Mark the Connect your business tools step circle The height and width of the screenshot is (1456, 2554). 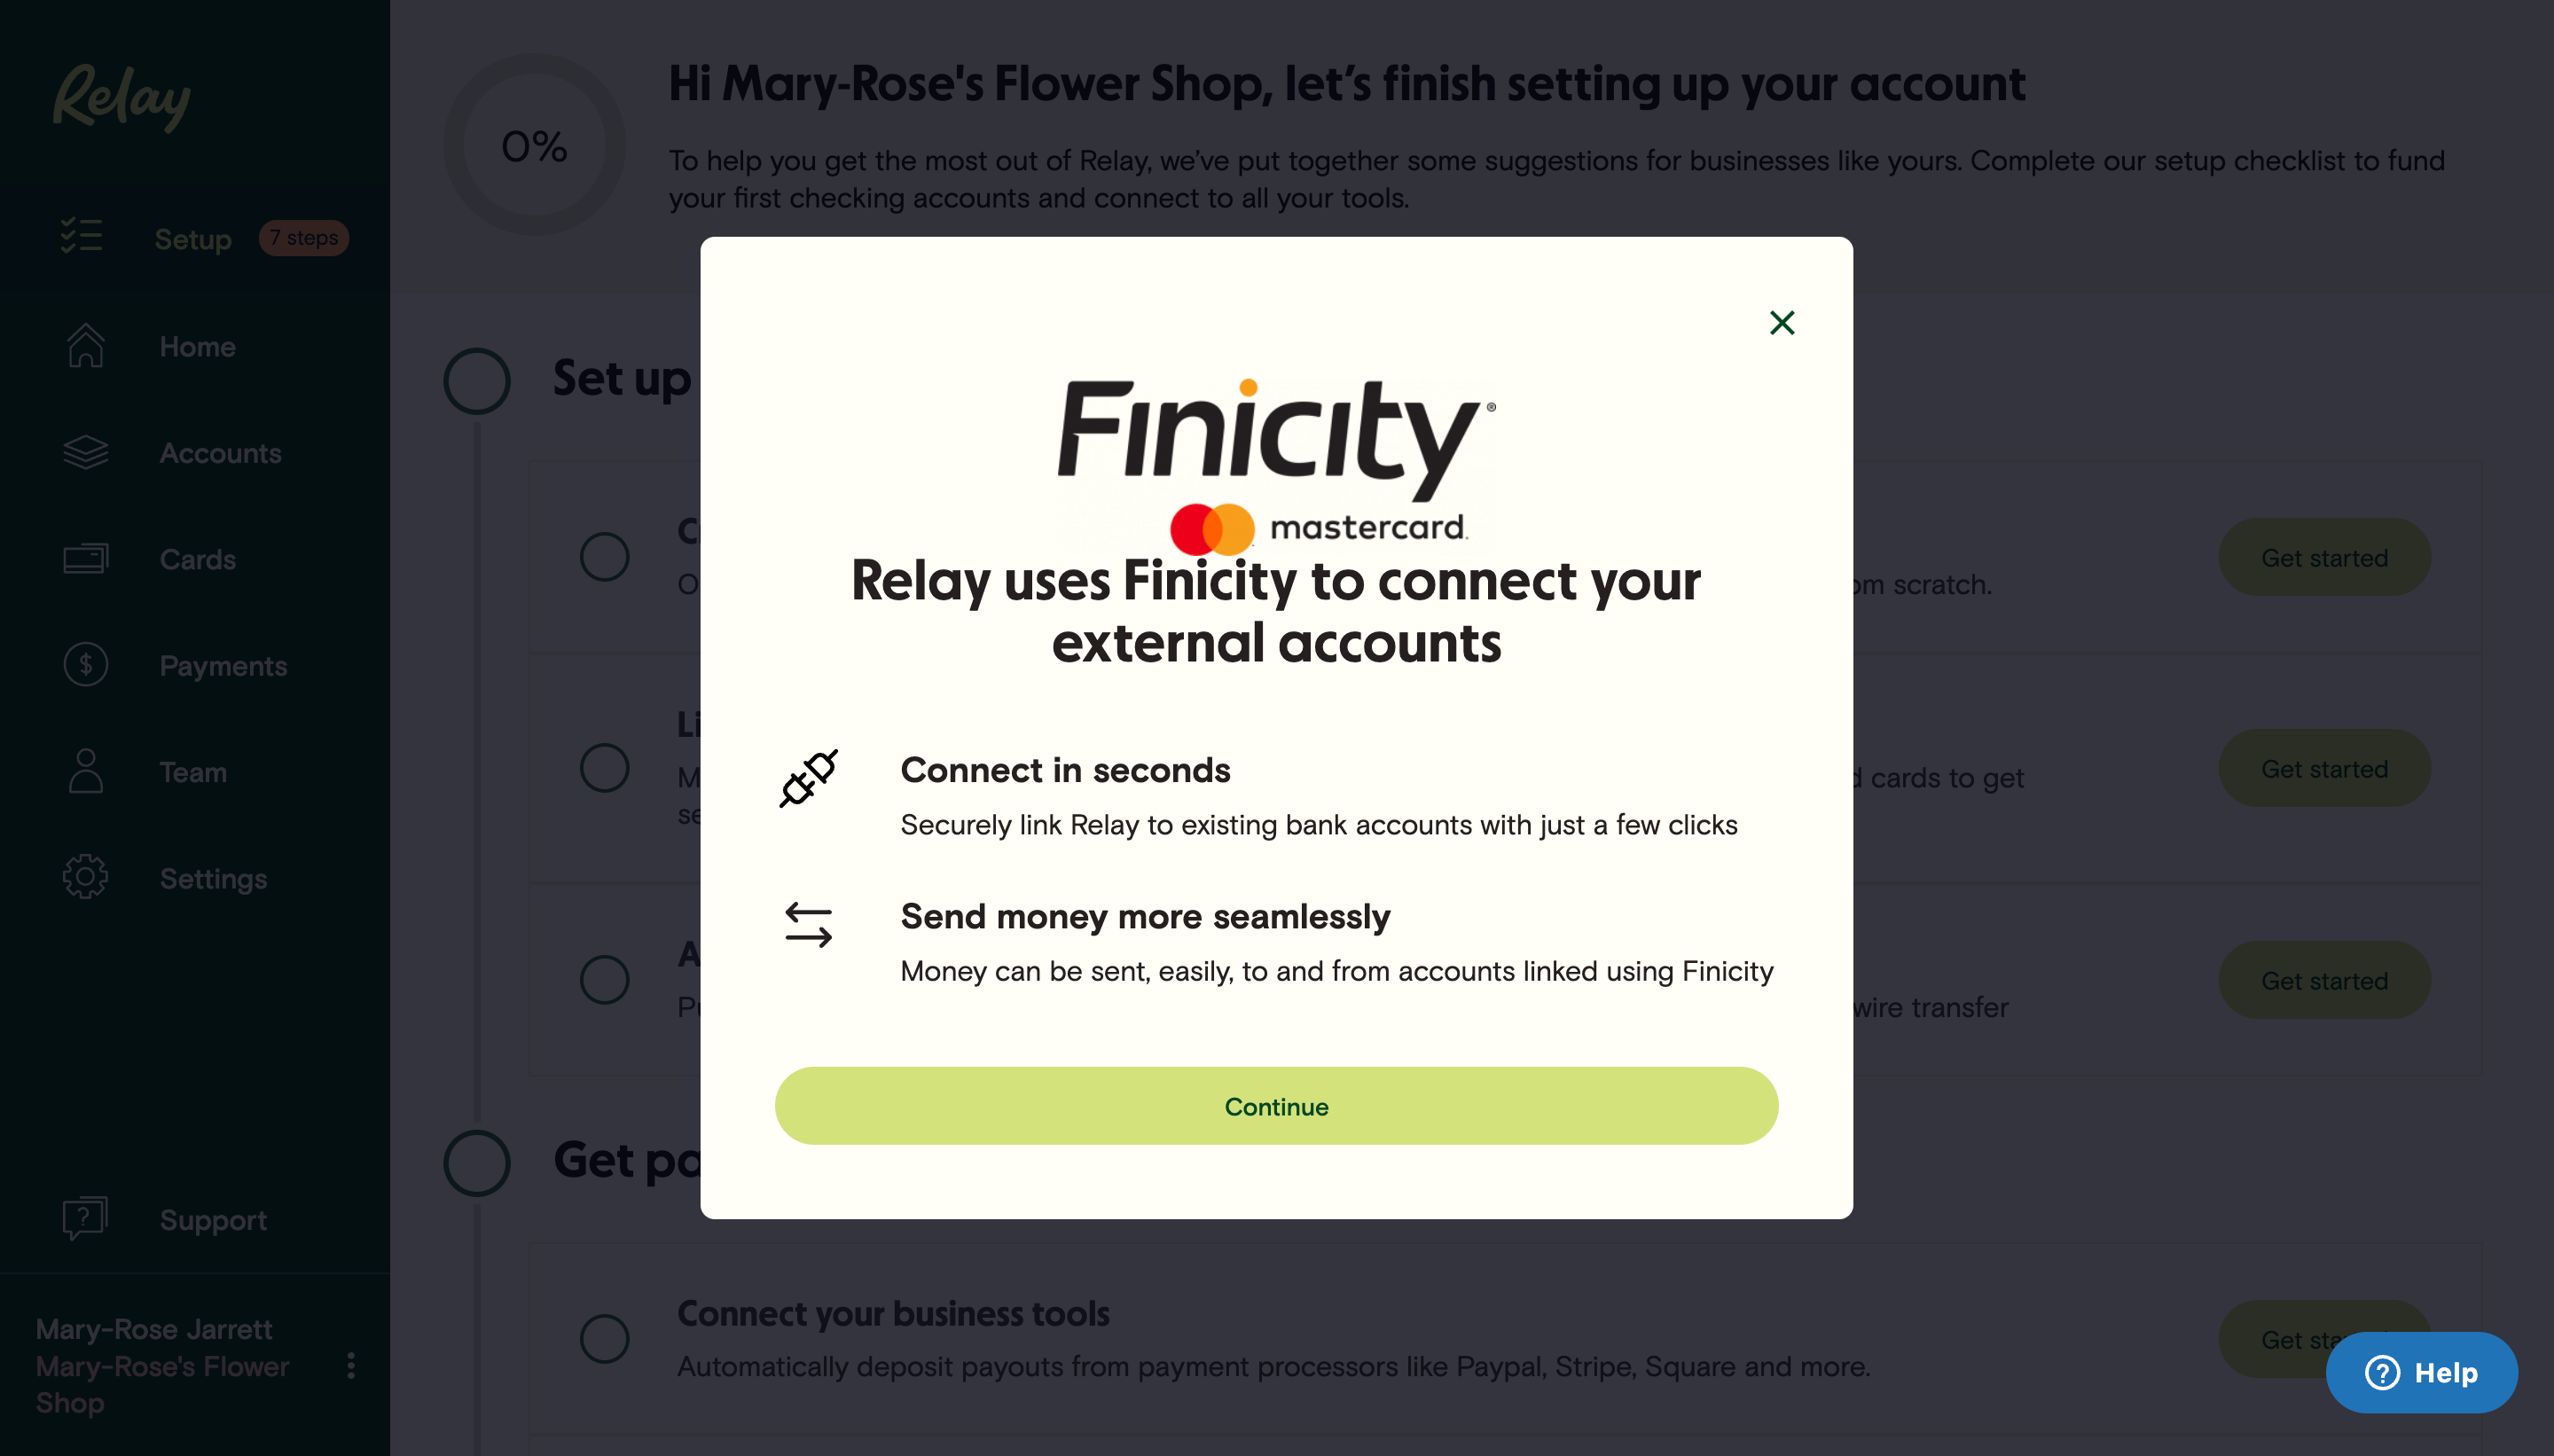pos(604,1338)
